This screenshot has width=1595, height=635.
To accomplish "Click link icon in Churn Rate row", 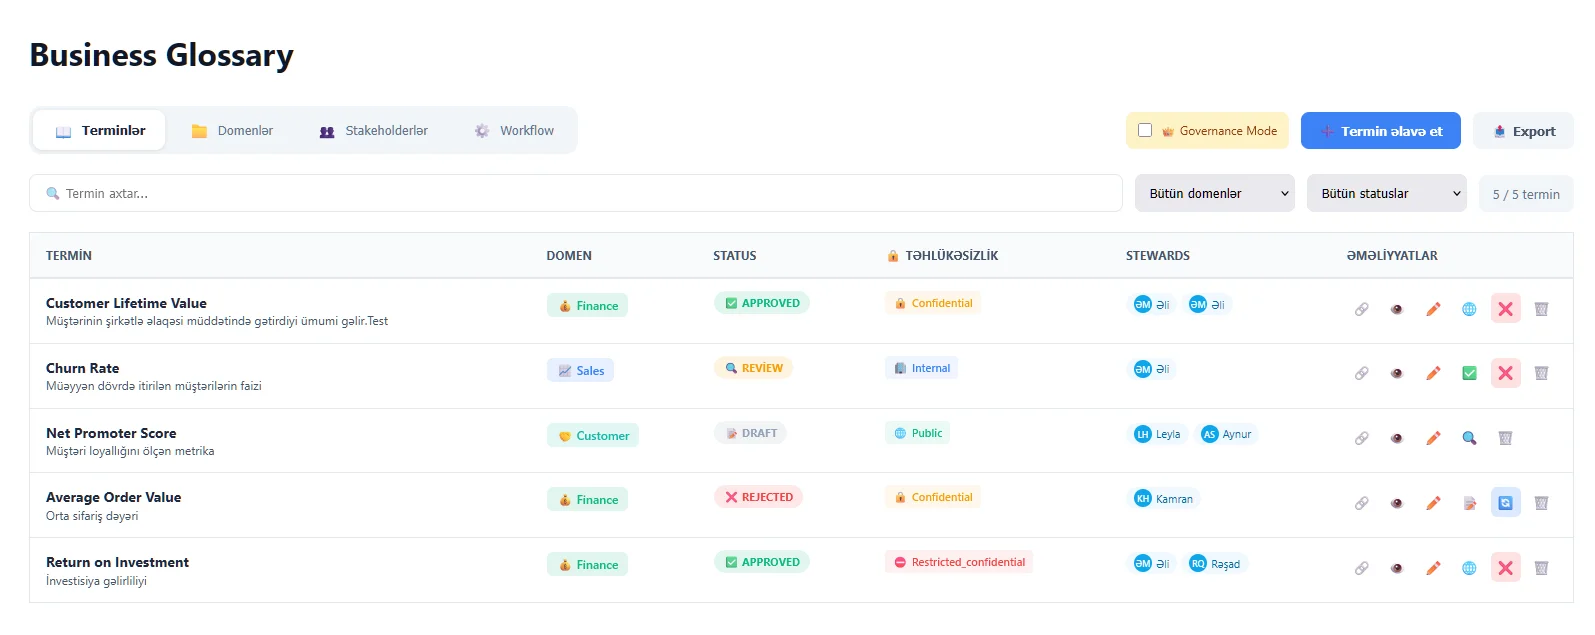I will 1361,373.
